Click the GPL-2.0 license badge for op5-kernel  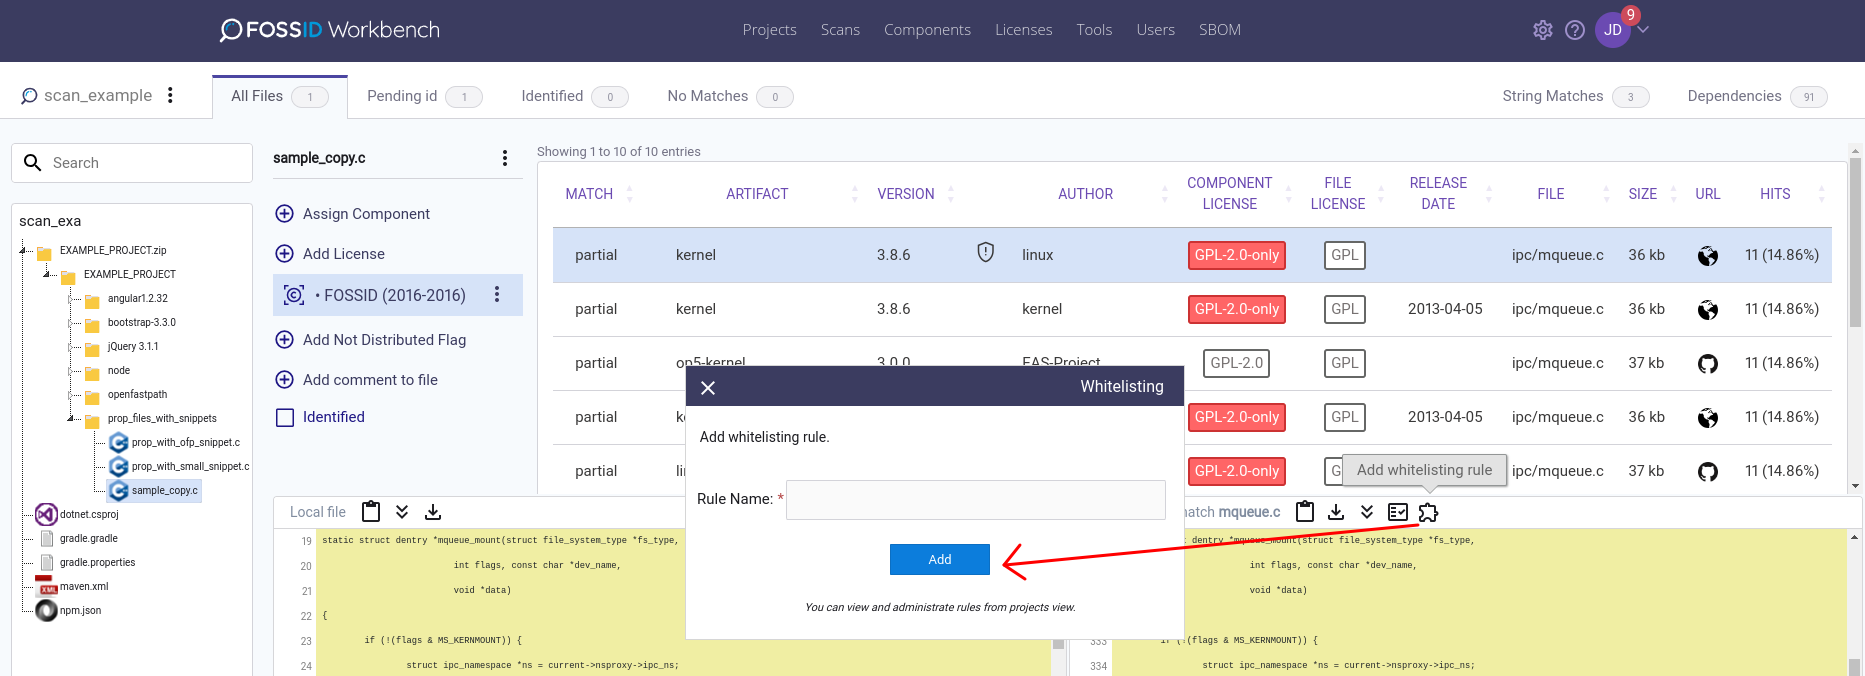click(1237, 363)
